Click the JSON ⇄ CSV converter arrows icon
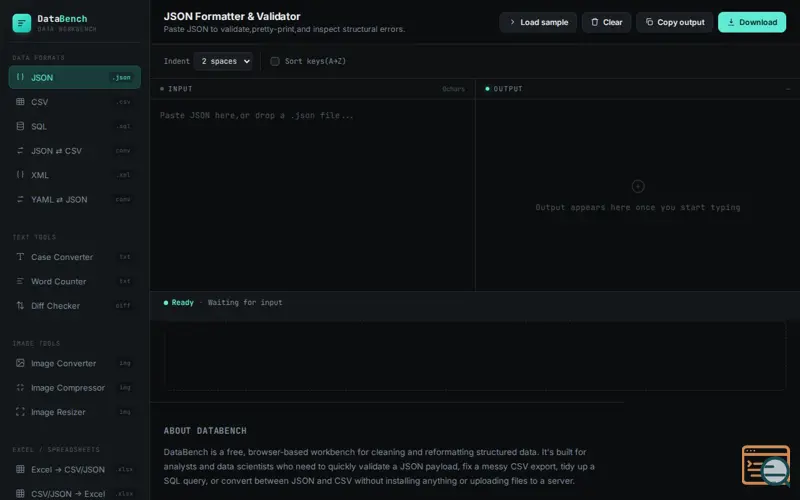This screenshot has width=800, height=500. [x=20, y=151]
